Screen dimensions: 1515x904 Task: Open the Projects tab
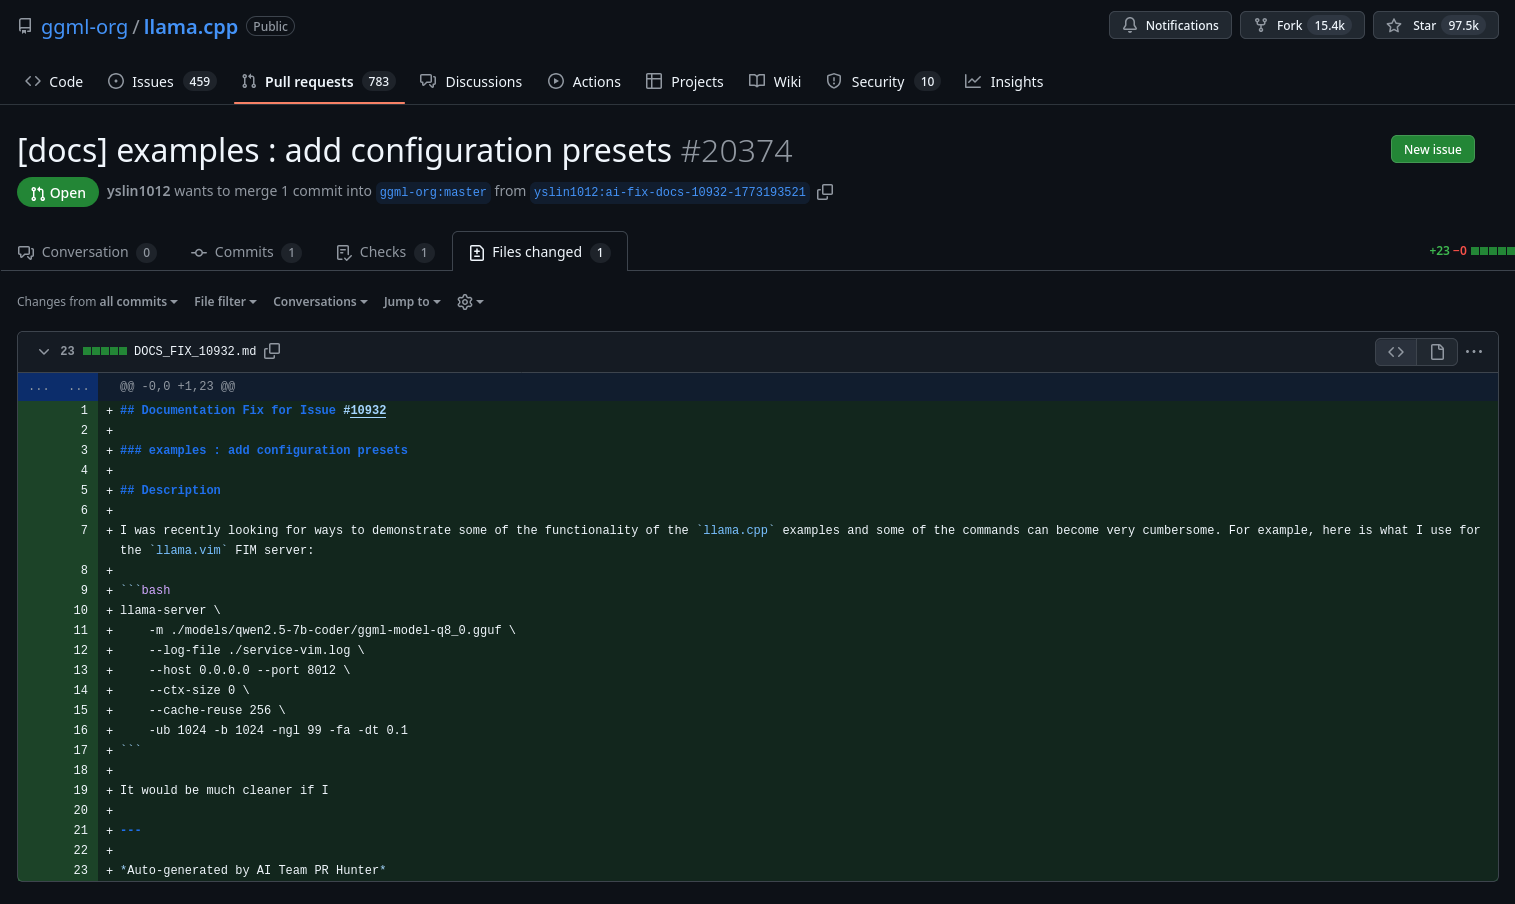685,82
